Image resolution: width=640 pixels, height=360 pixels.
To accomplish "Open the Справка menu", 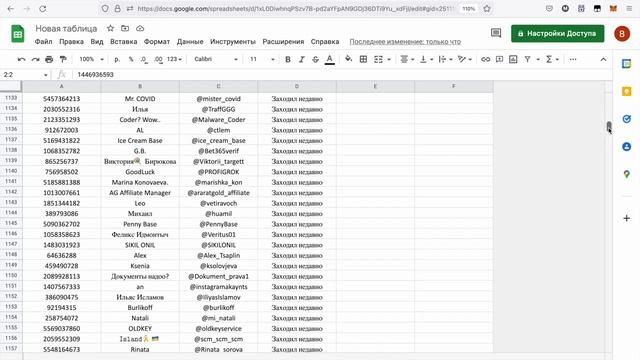I will point(325,42).
